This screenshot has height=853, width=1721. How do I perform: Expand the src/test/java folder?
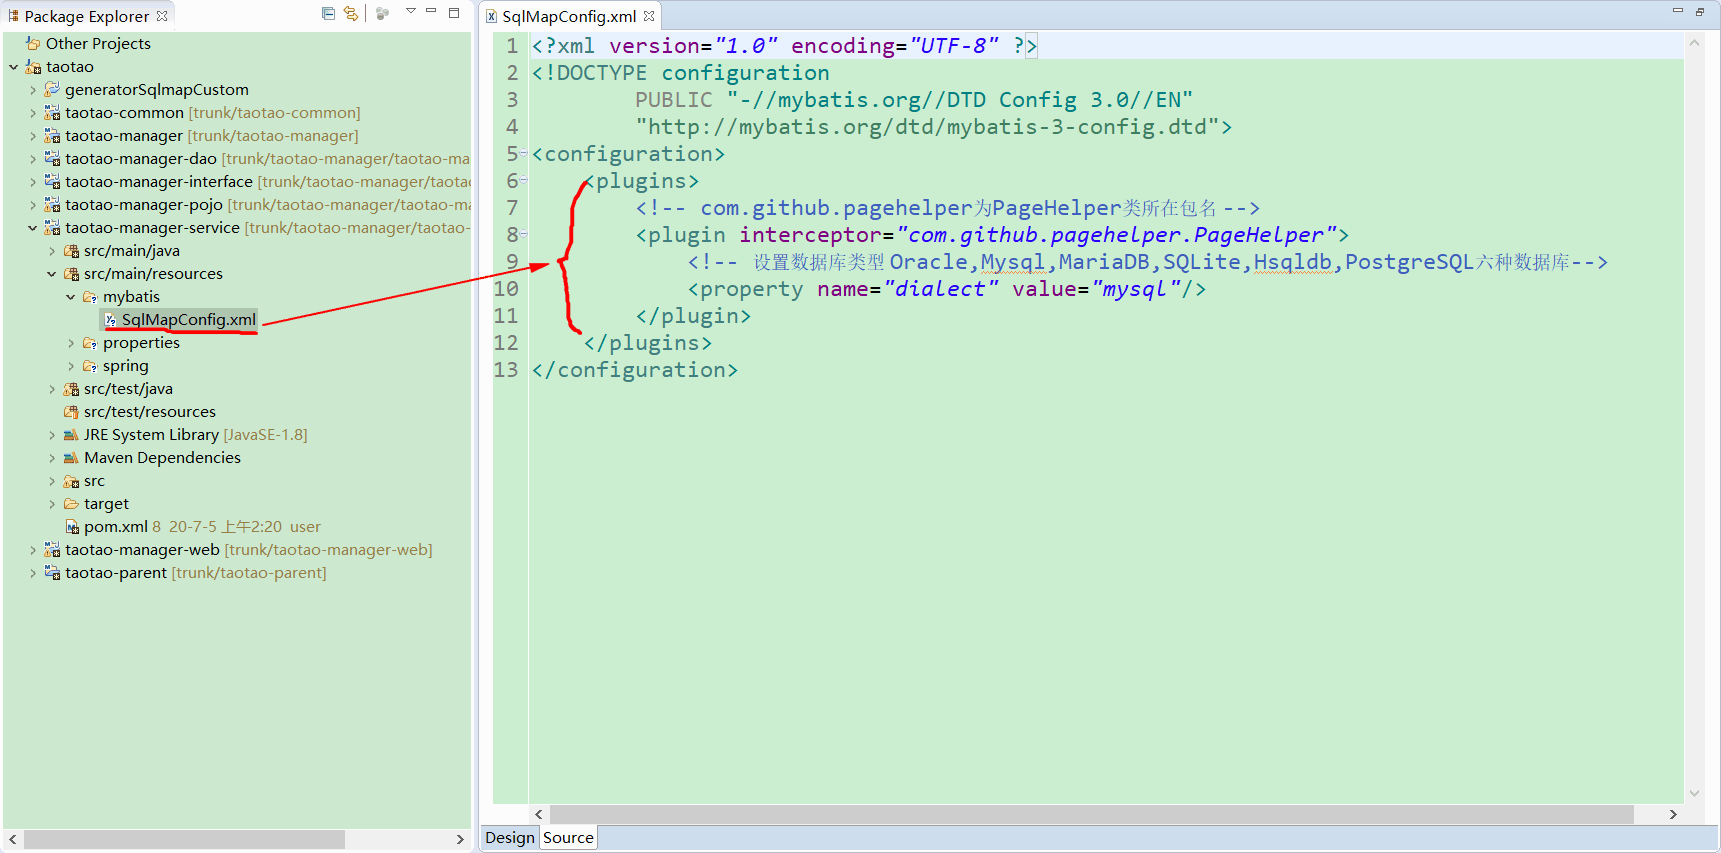pos(52,389)
